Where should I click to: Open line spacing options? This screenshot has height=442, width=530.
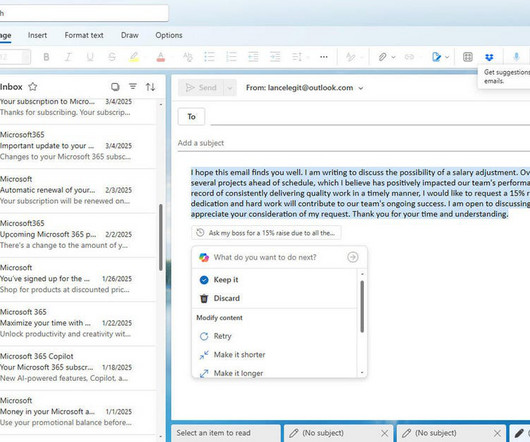[297, 57]
